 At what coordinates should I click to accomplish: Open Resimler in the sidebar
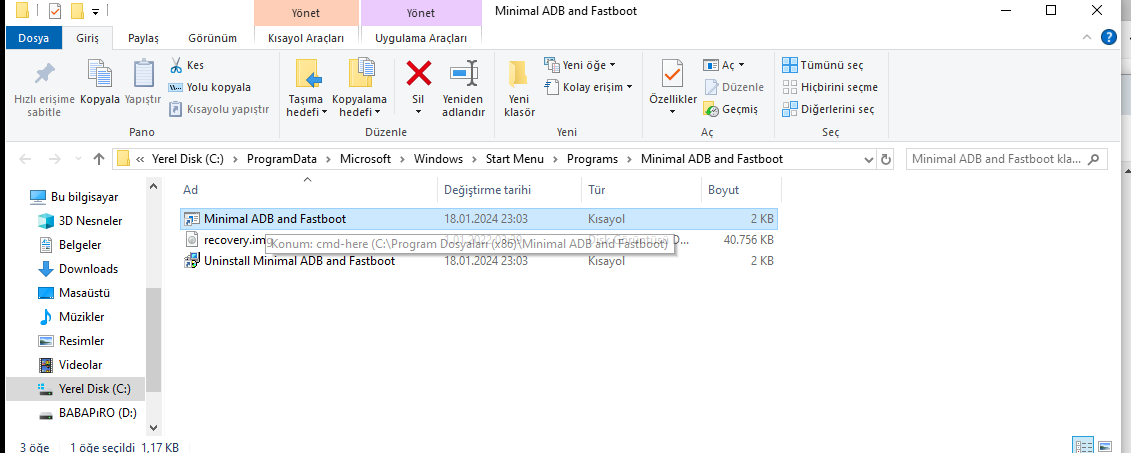71,340
